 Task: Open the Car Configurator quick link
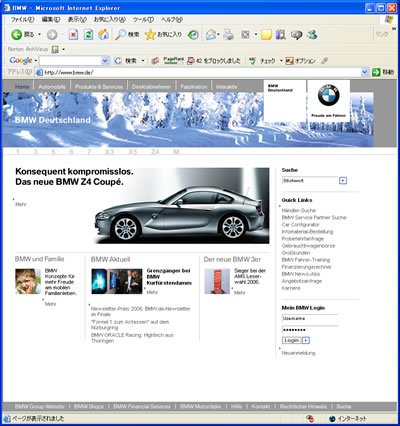[300, 224]
